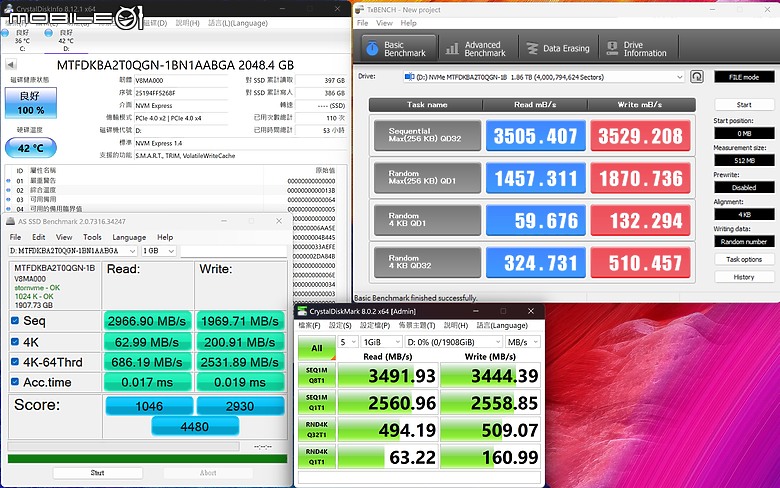Open the View menu in TxBENCH
The image size is (780, 488).
click(384, 23)
